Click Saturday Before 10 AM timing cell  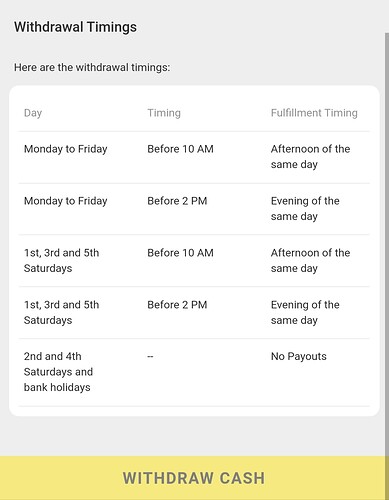coord(180,253)
